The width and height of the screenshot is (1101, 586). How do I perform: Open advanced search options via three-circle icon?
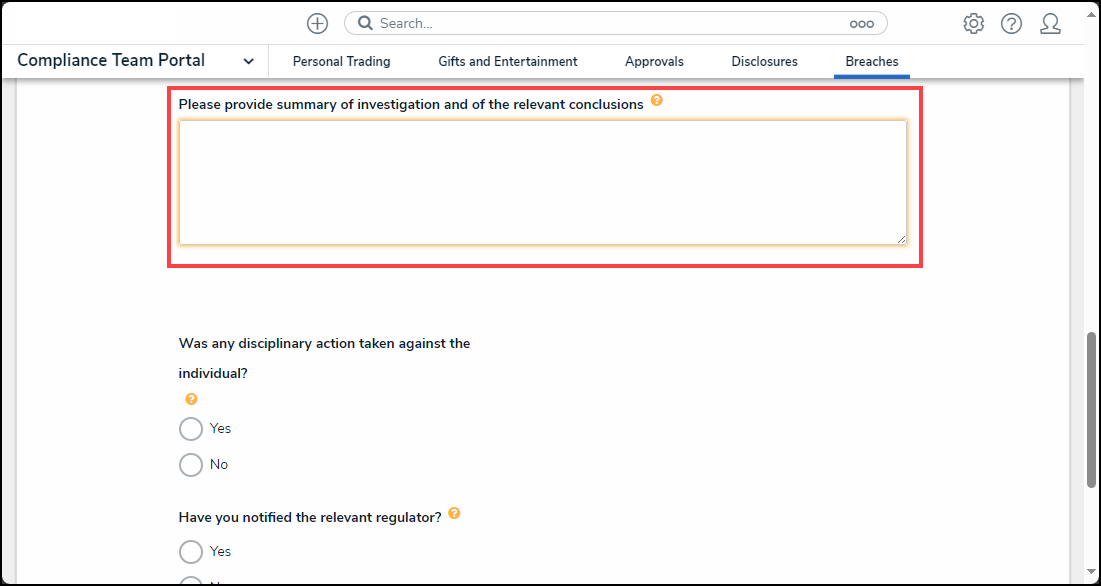861,24
